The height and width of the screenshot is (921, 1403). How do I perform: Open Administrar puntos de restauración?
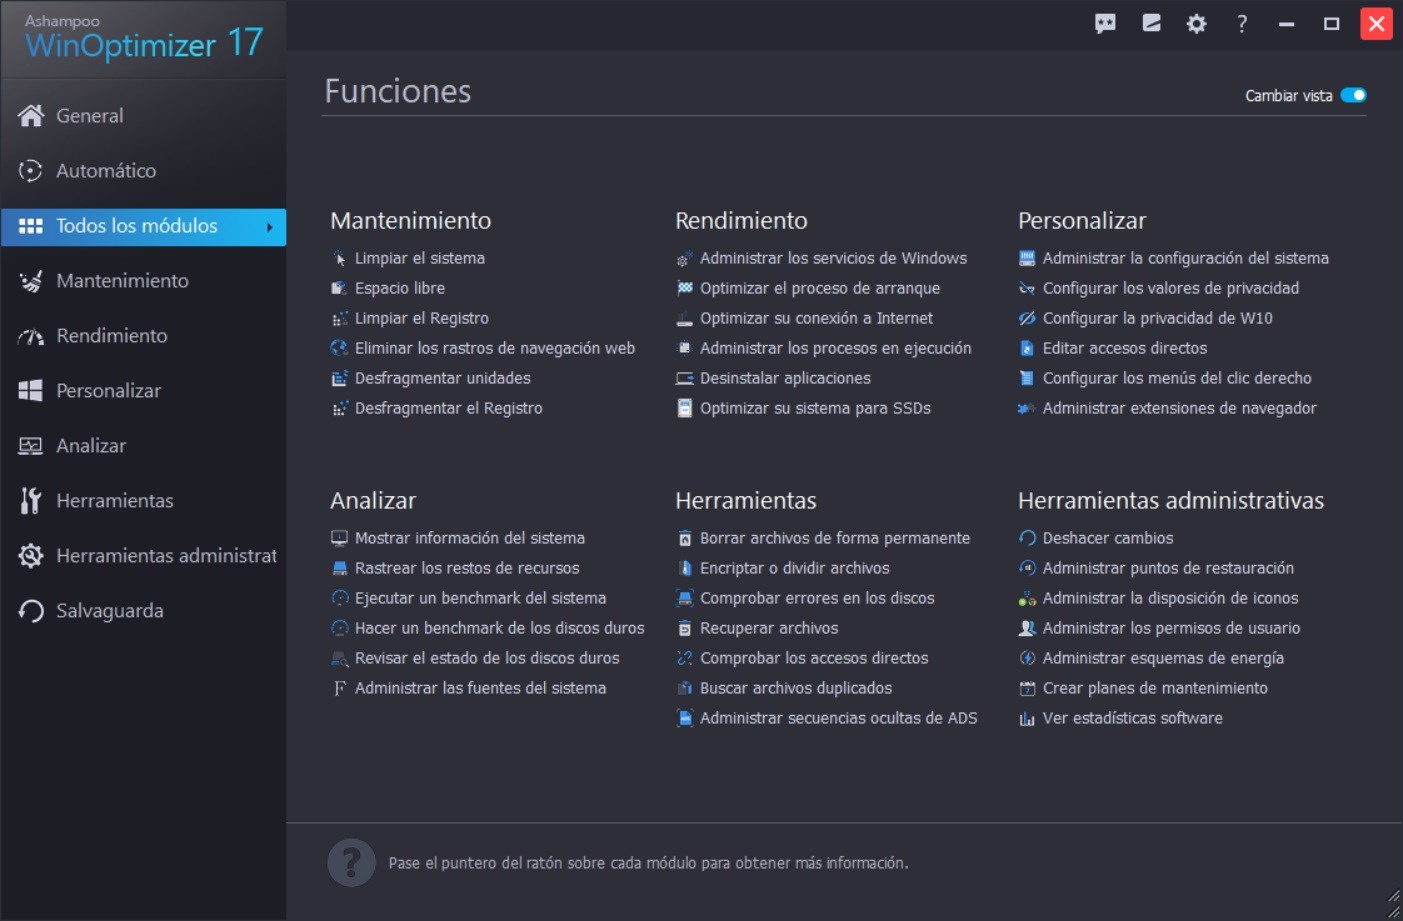[x=1168, y=568]
